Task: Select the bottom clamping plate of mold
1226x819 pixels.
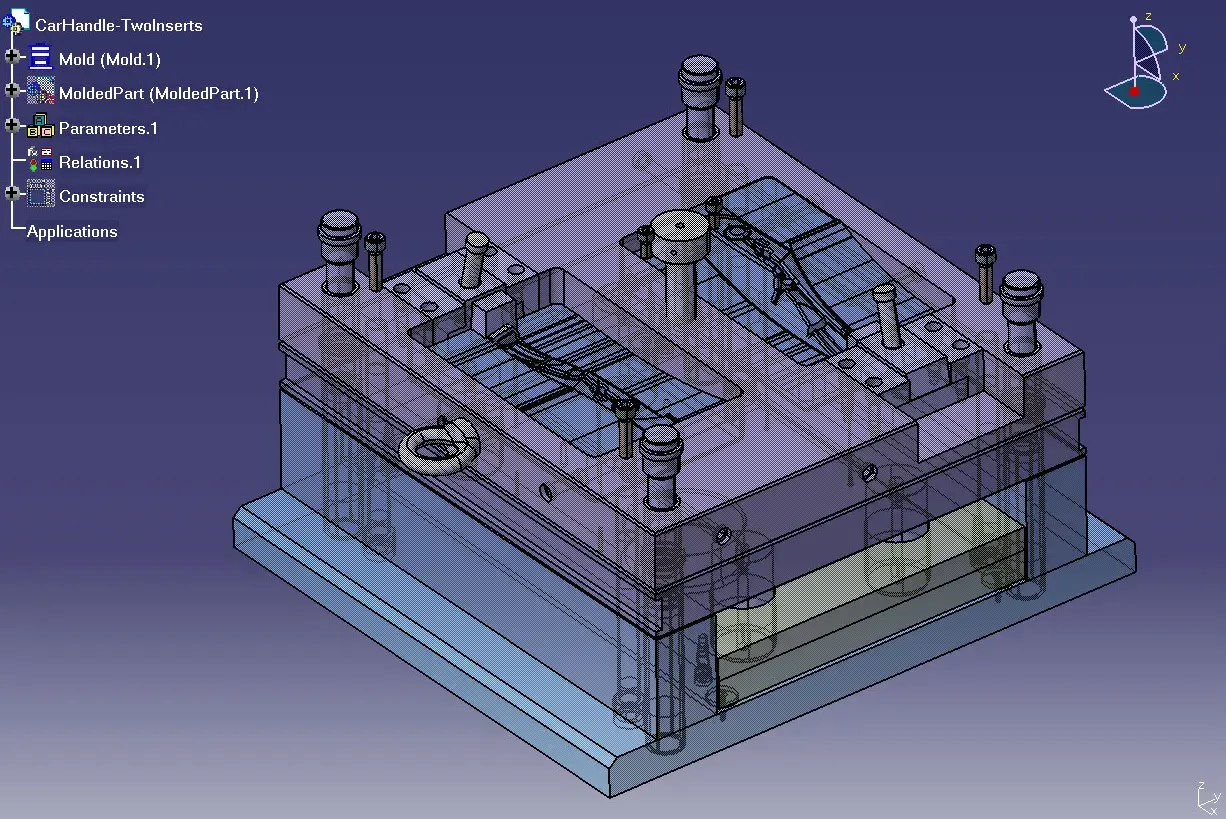Action: [684, 650]
